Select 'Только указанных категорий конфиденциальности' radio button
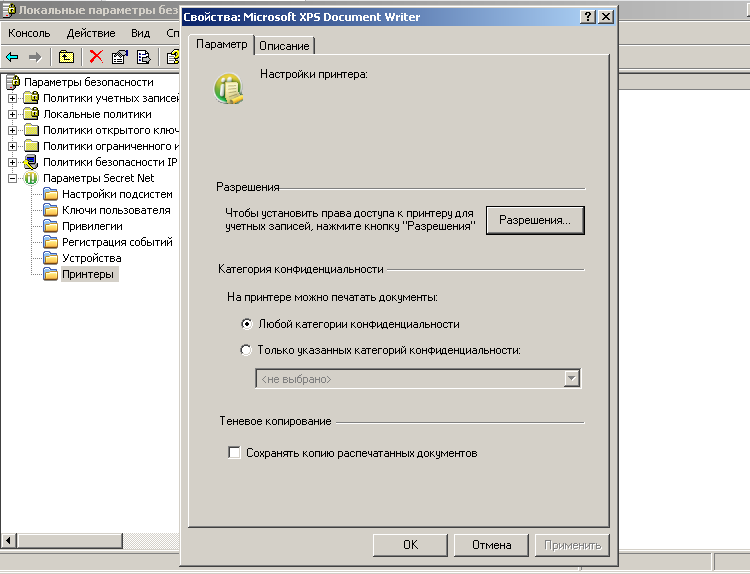Viewport: 750px width, 574px height. point(246,350)
